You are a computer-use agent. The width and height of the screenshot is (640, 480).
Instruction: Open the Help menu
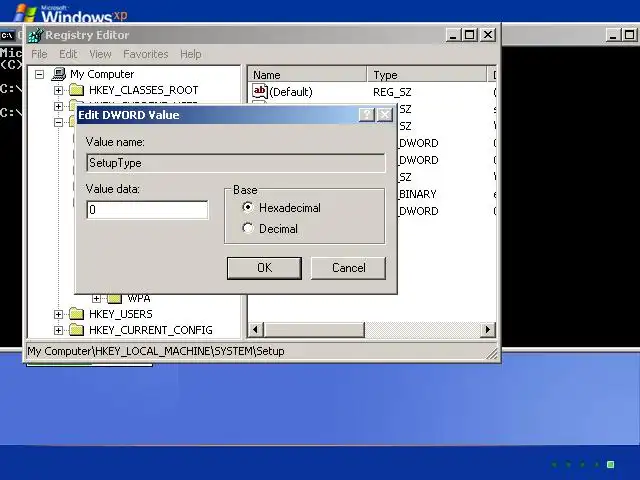tap(191, 54)
